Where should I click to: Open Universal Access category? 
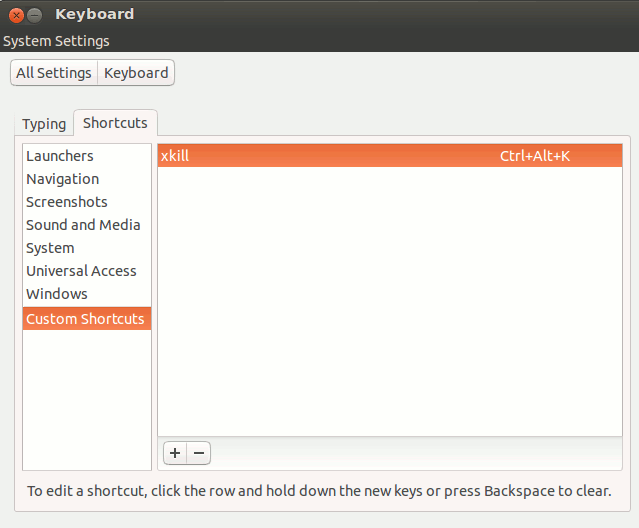[x=87, y=271]
